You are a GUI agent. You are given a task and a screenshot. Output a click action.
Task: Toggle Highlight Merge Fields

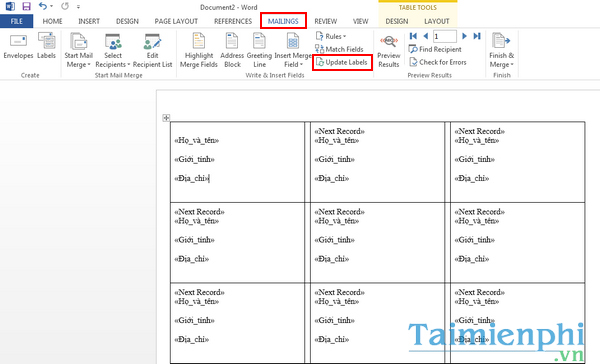199,51
